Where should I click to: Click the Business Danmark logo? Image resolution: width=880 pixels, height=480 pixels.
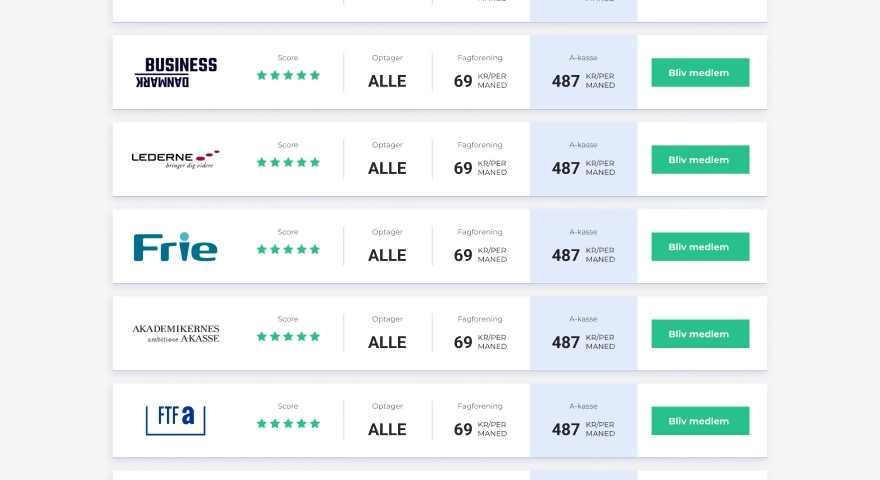[x=176, y=72]
